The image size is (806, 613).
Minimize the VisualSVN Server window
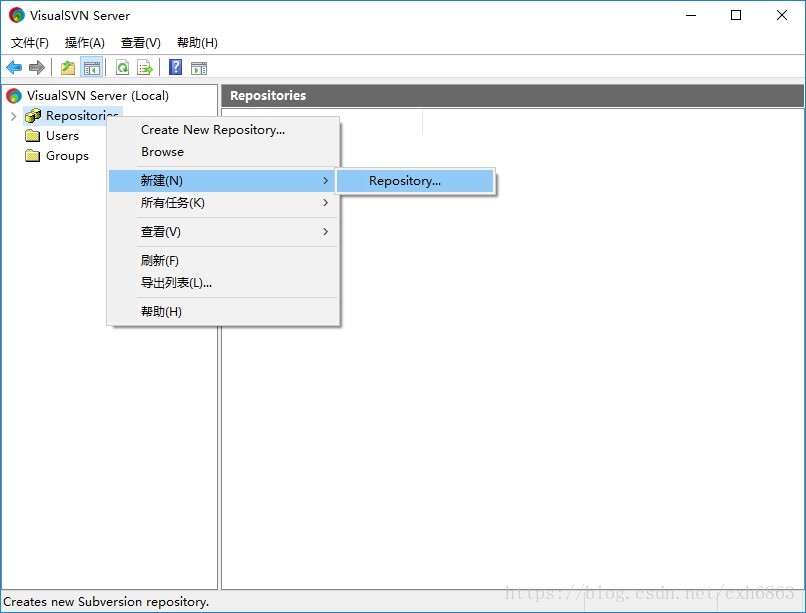pos(691,15)
